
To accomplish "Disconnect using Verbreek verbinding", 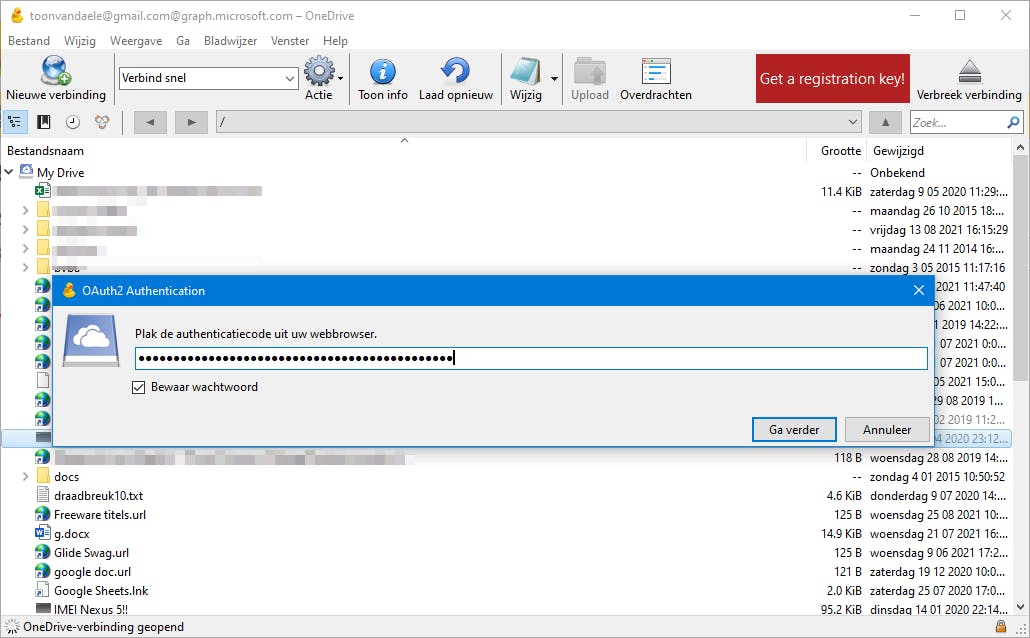I will tap(969, 79).
